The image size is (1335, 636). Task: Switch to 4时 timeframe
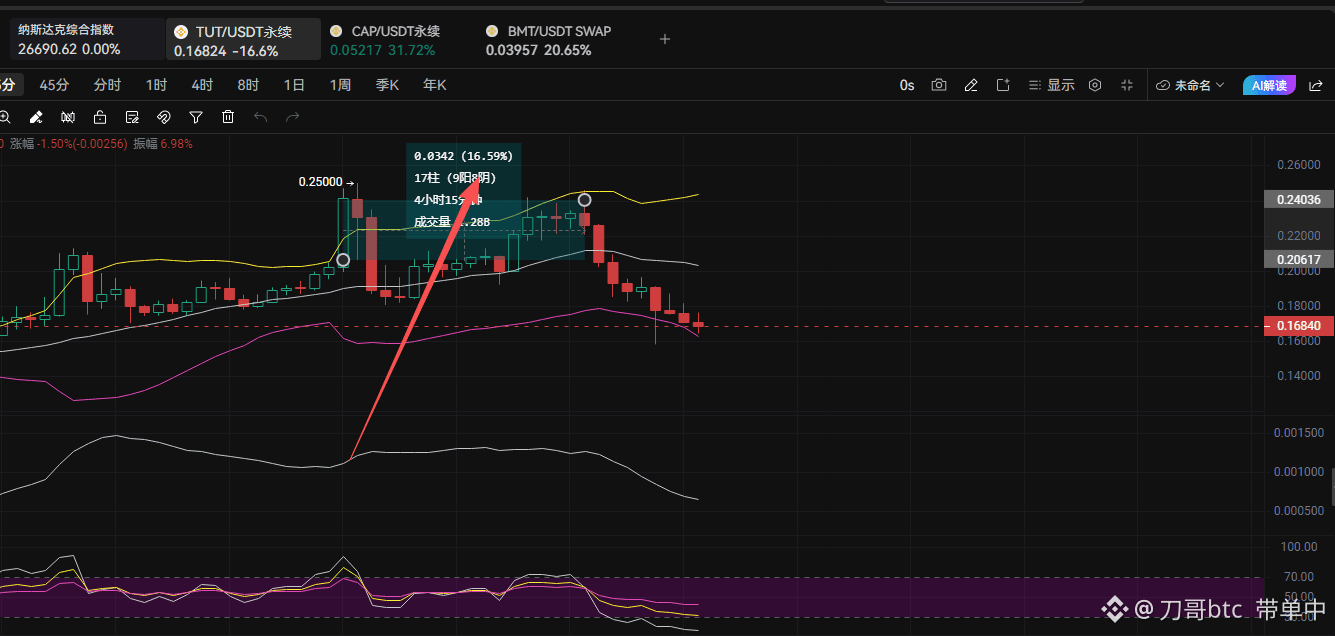(x=202, y=85)
